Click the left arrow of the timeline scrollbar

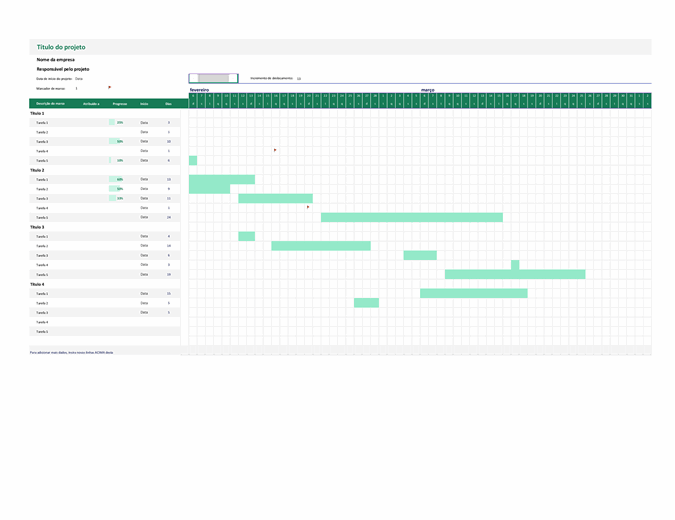click(x=193, y=78)
